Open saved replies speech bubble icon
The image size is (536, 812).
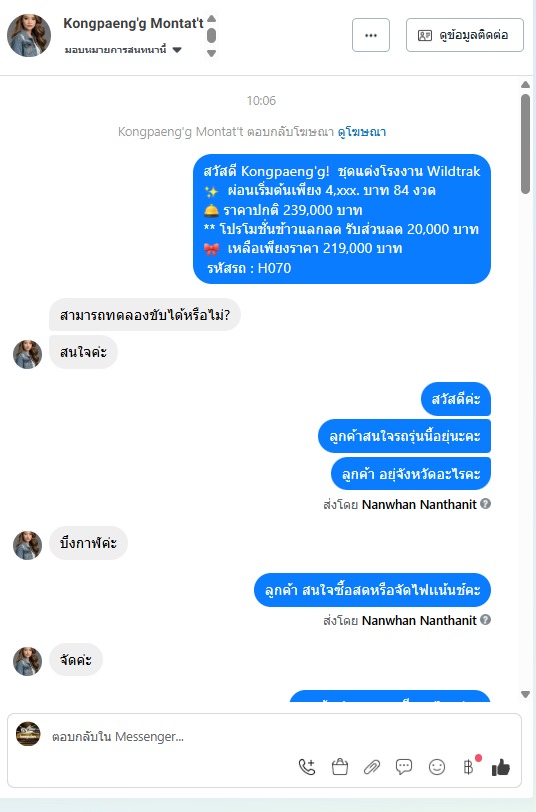point(404,767)
